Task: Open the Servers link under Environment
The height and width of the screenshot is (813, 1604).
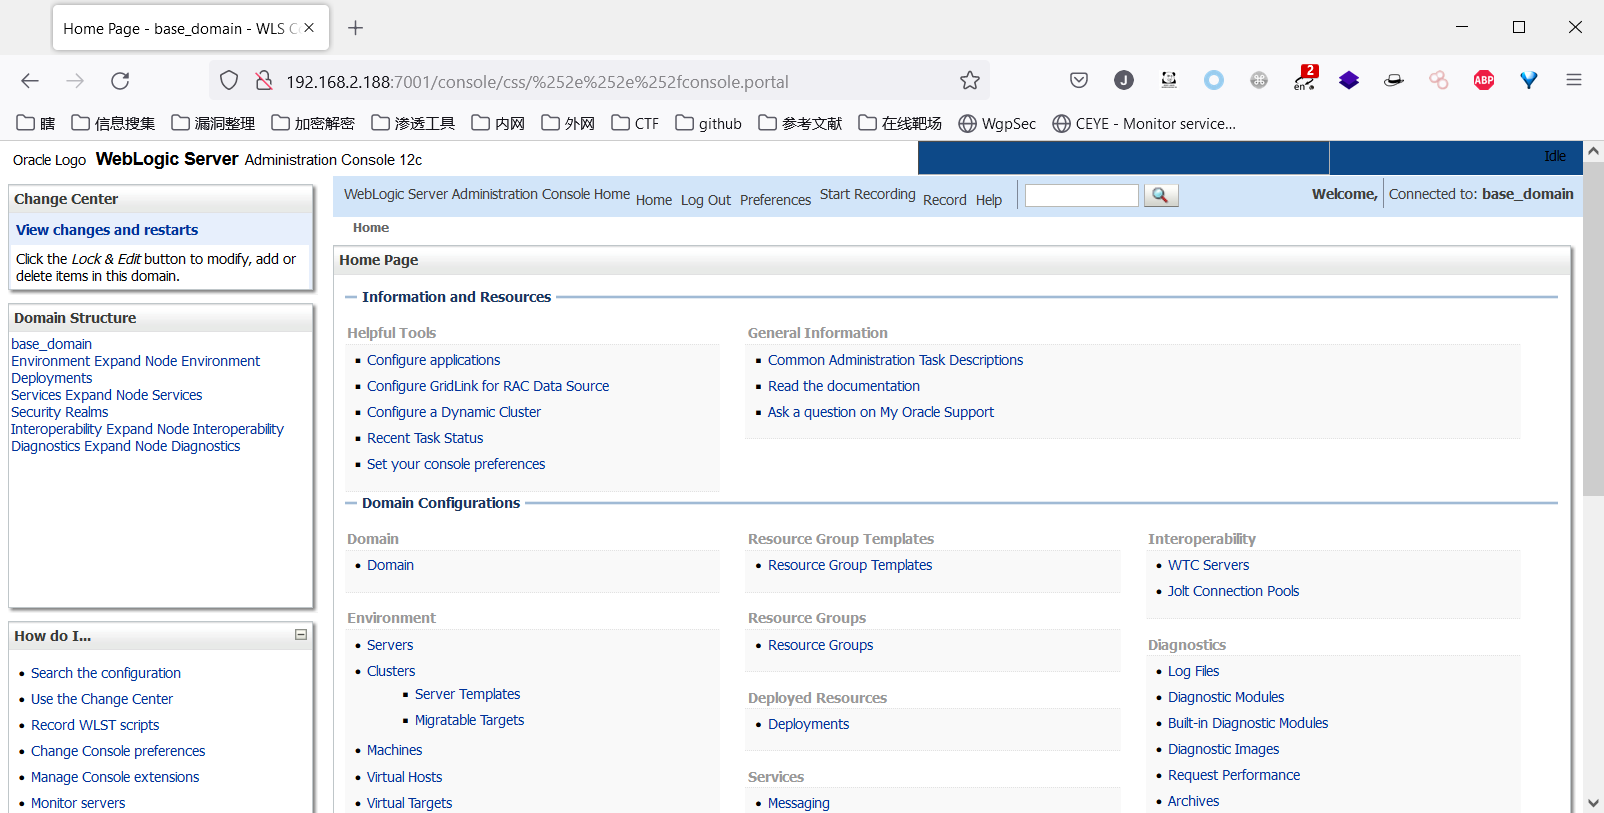Action: (x=390, y=645)
